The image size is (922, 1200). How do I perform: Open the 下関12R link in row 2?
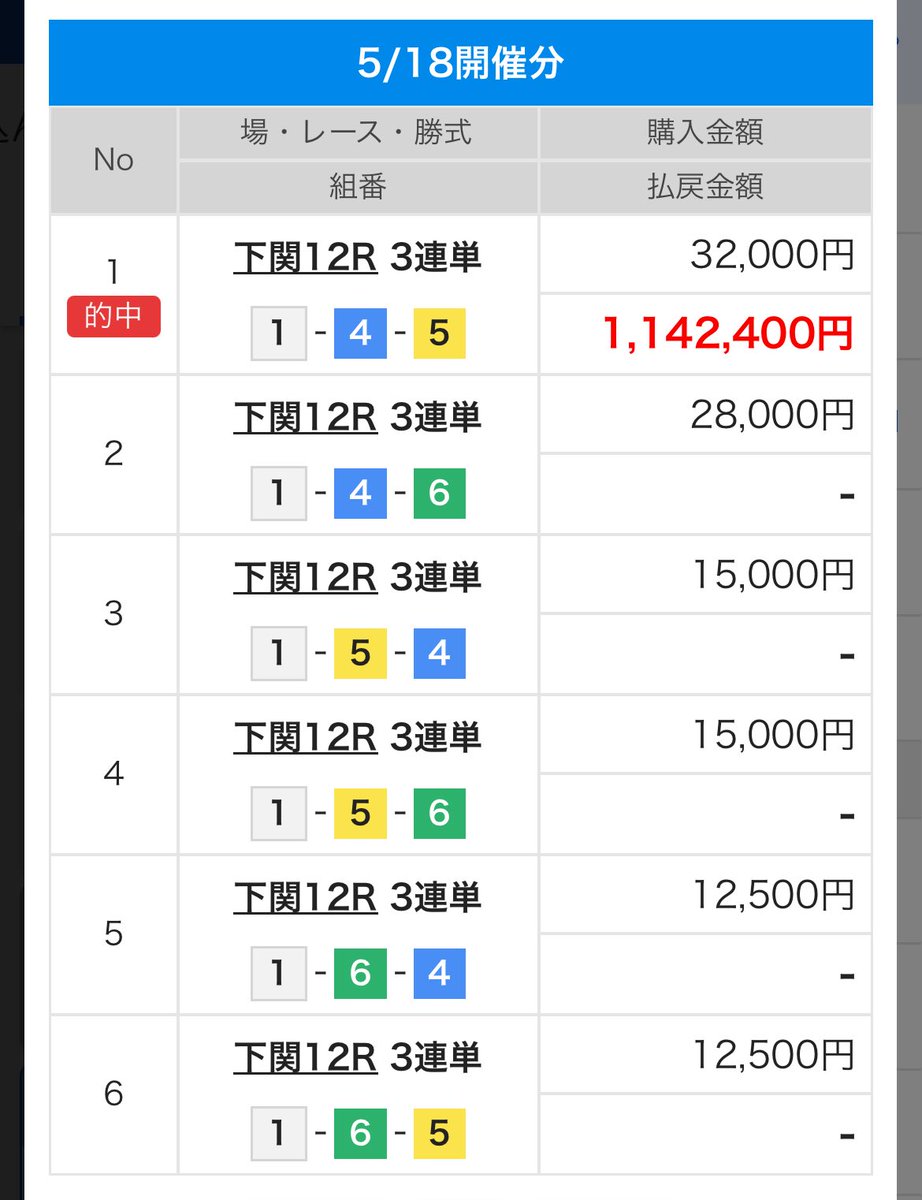click(x=305, y=417)
